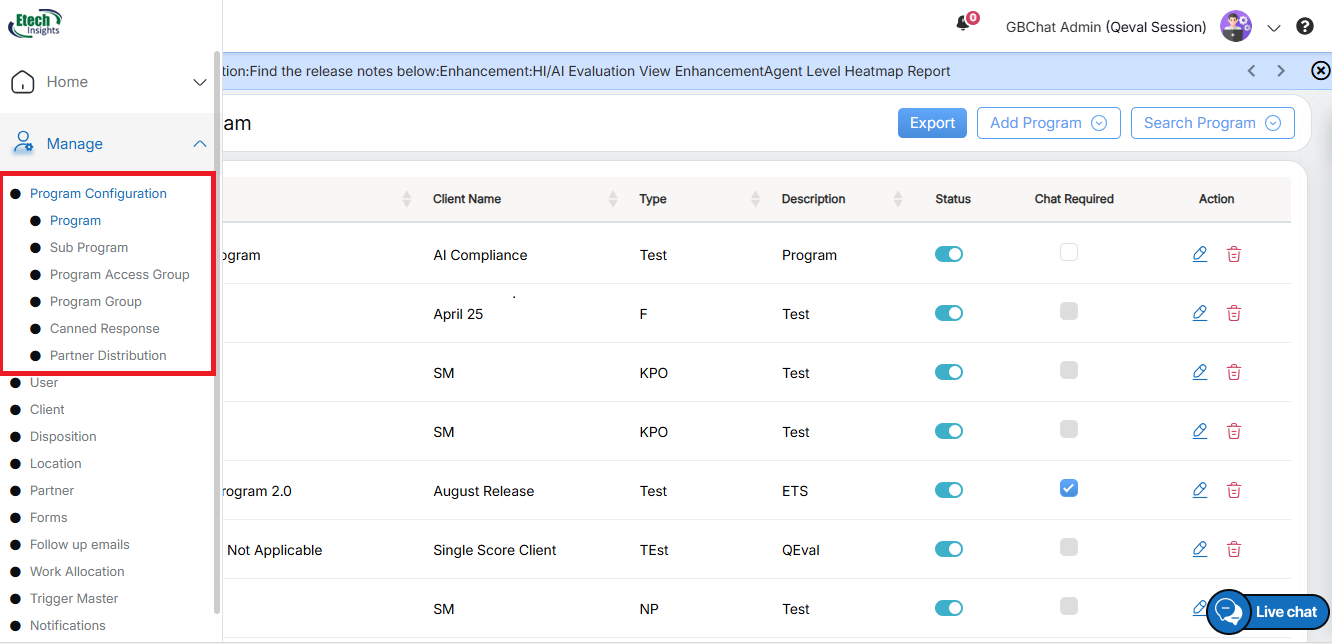Viewport: 1332px width, 644px height.
Task: Open the Add Program dropdown
Action: pyautogui.click(x=1048, y=123)
